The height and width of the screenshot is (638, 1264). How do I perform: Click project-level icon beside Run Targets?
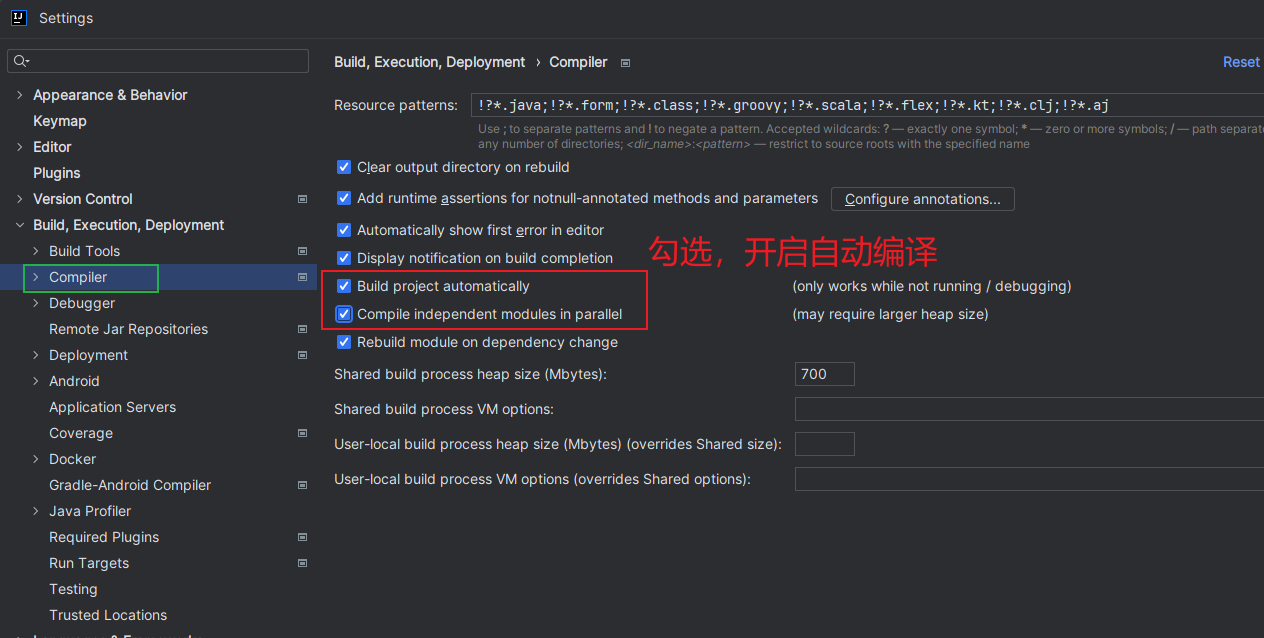click(302, 563)
